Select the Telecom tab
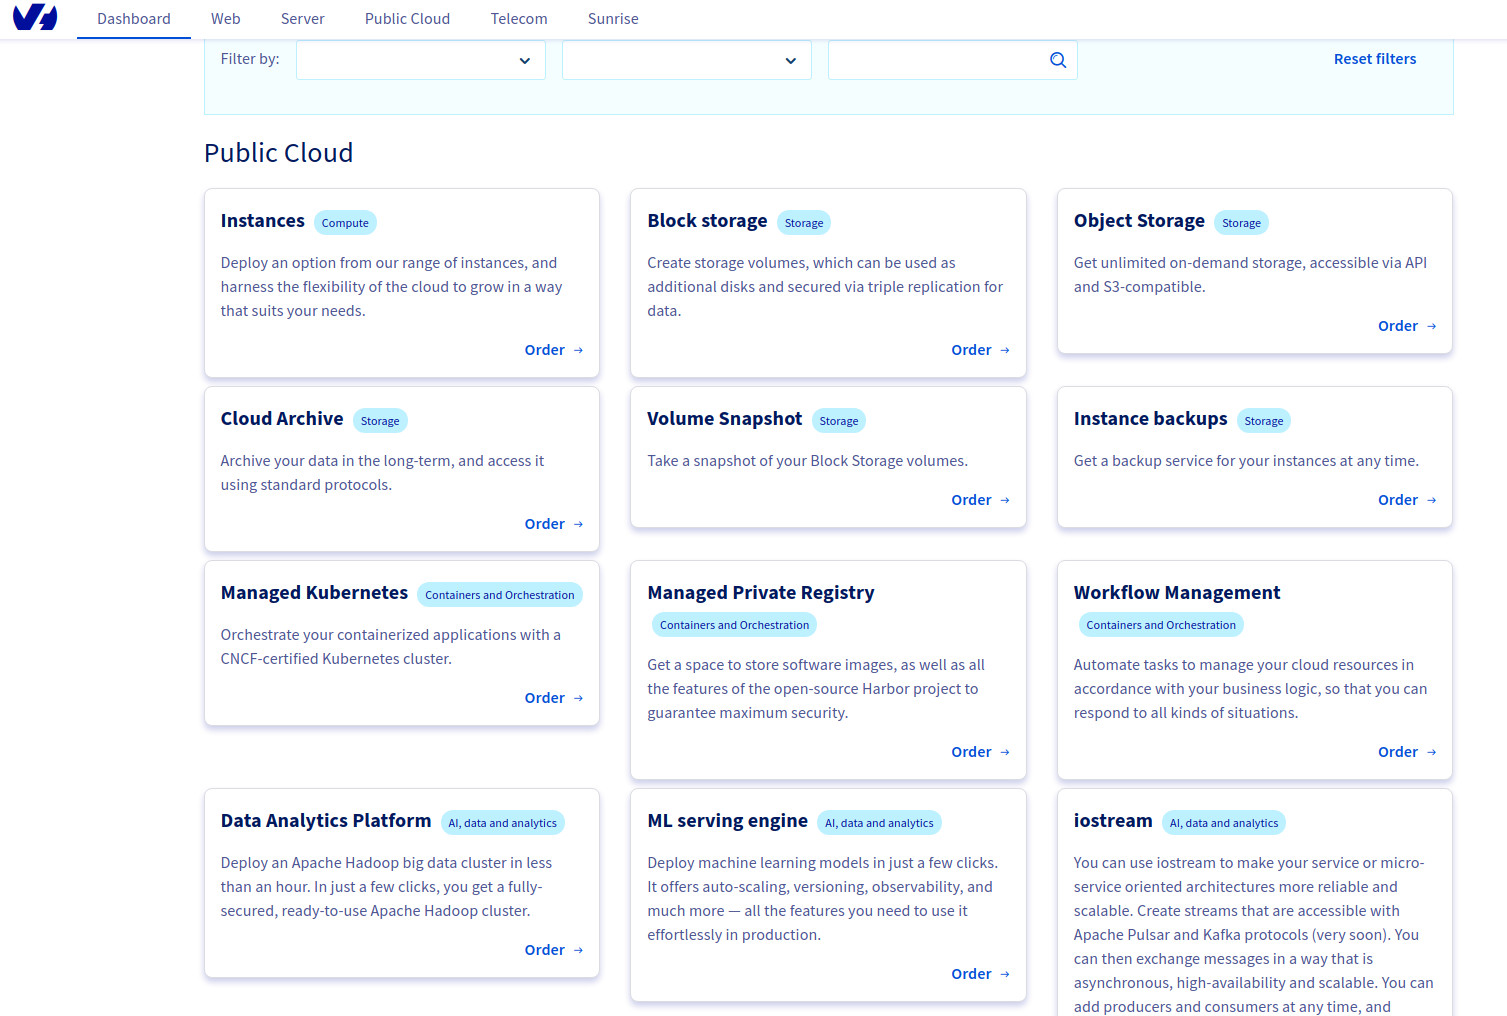The height and width of the screenshot is (1016, 1507). click(519, 19)
